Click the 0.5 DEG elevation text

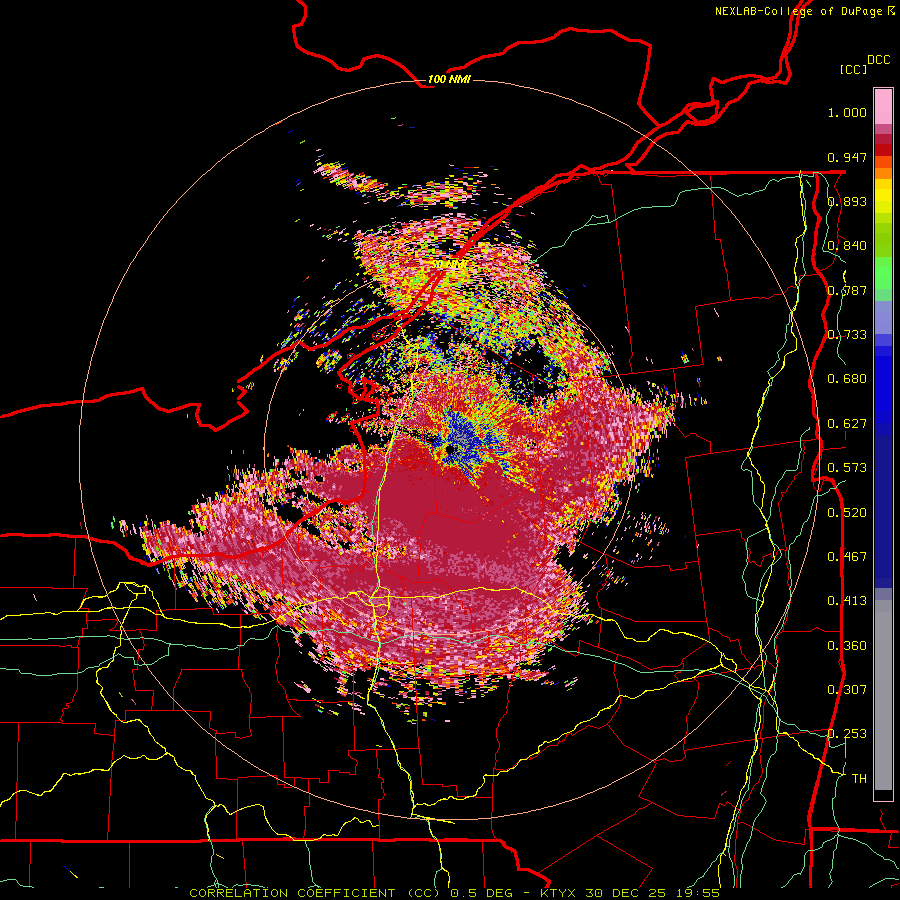[x=483, y=893]
